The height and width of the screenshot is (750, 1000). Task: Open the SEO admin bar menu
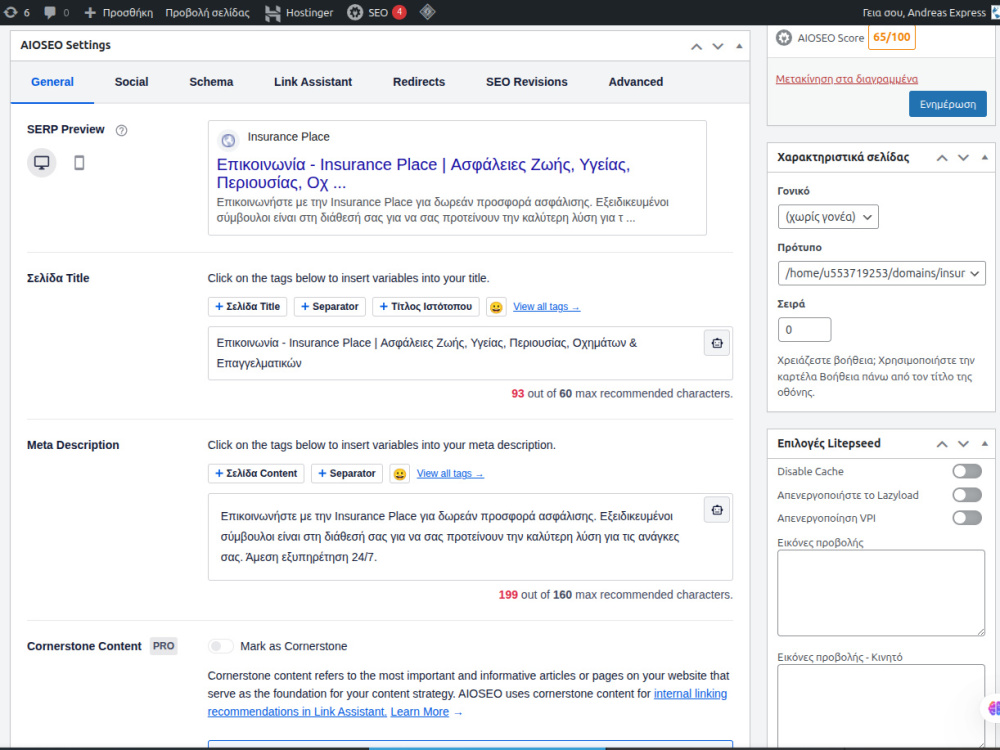[376, 12]
